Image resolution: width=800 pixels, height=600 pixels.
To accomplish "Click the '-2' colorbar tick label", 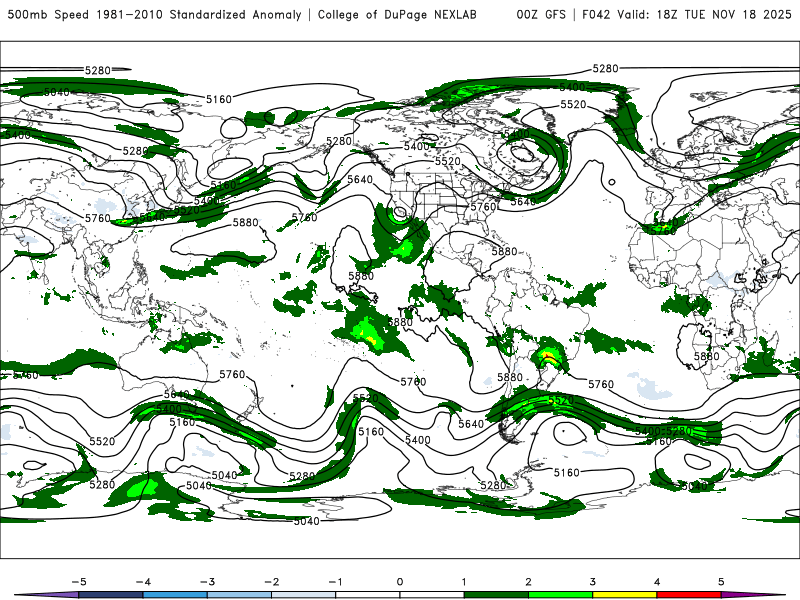I will (271, 582).
